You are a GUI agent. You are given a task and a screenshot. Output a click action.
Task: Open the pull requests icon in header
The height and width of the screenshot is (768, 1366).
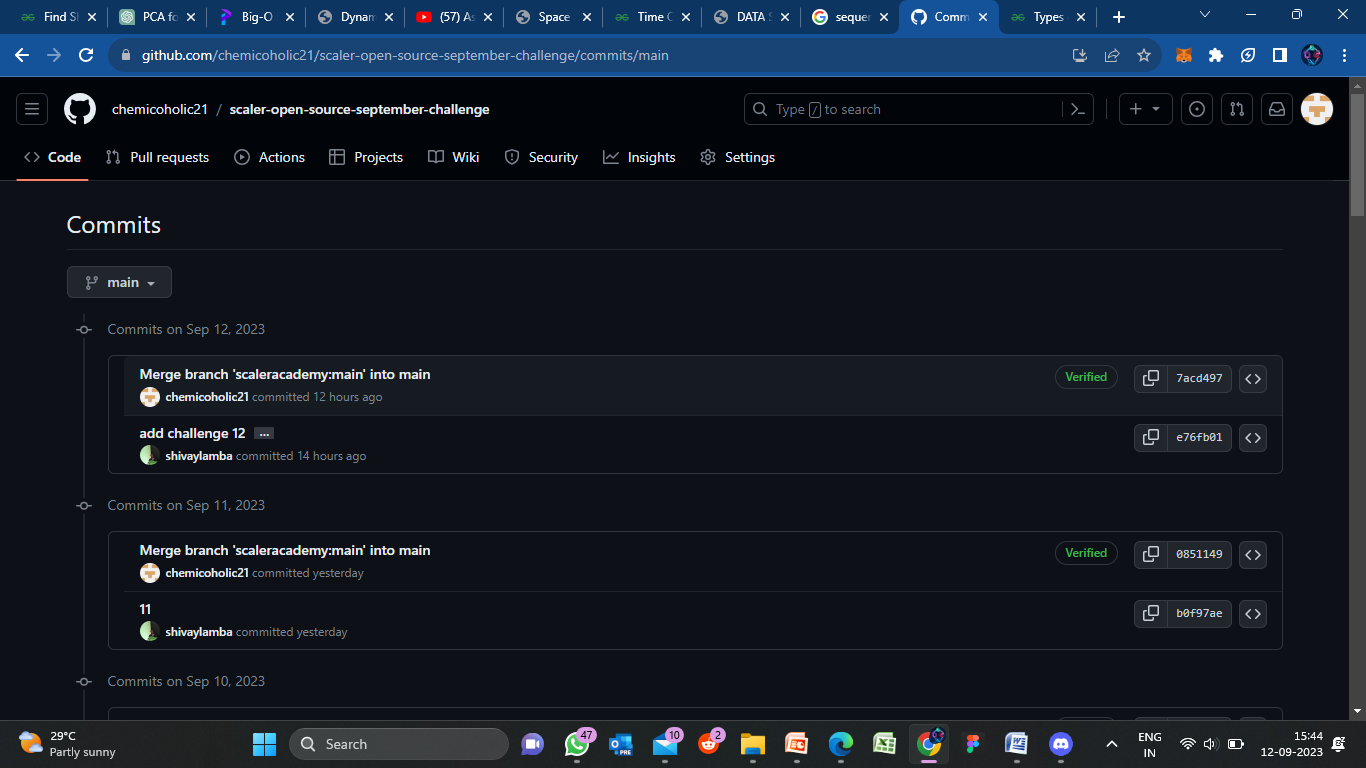tap(1237, 109)
